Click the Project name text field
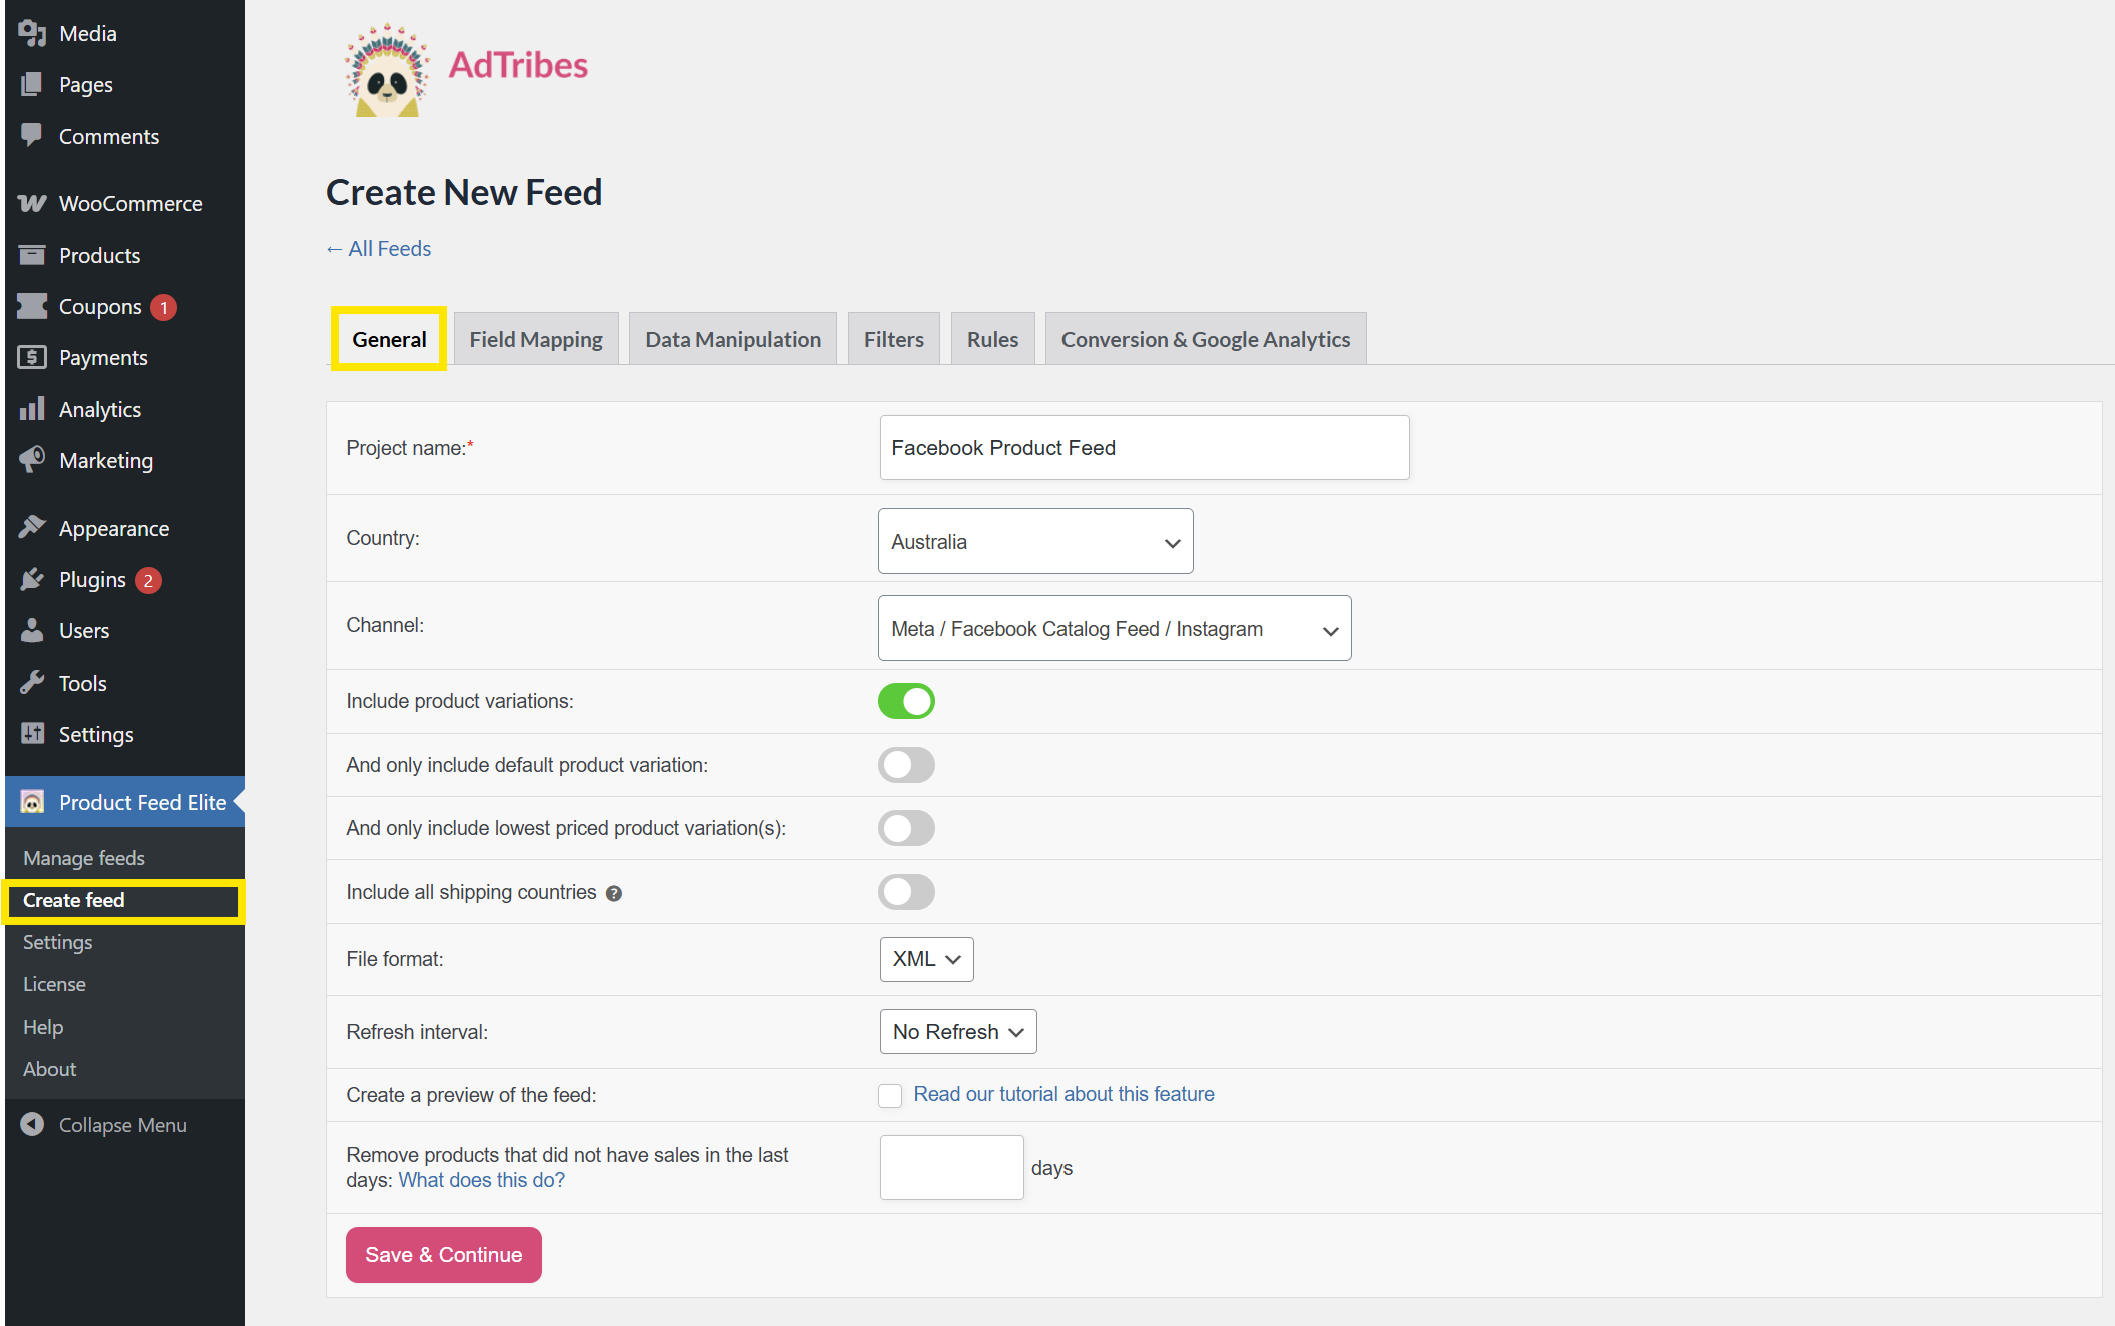 click(1144, 448)
